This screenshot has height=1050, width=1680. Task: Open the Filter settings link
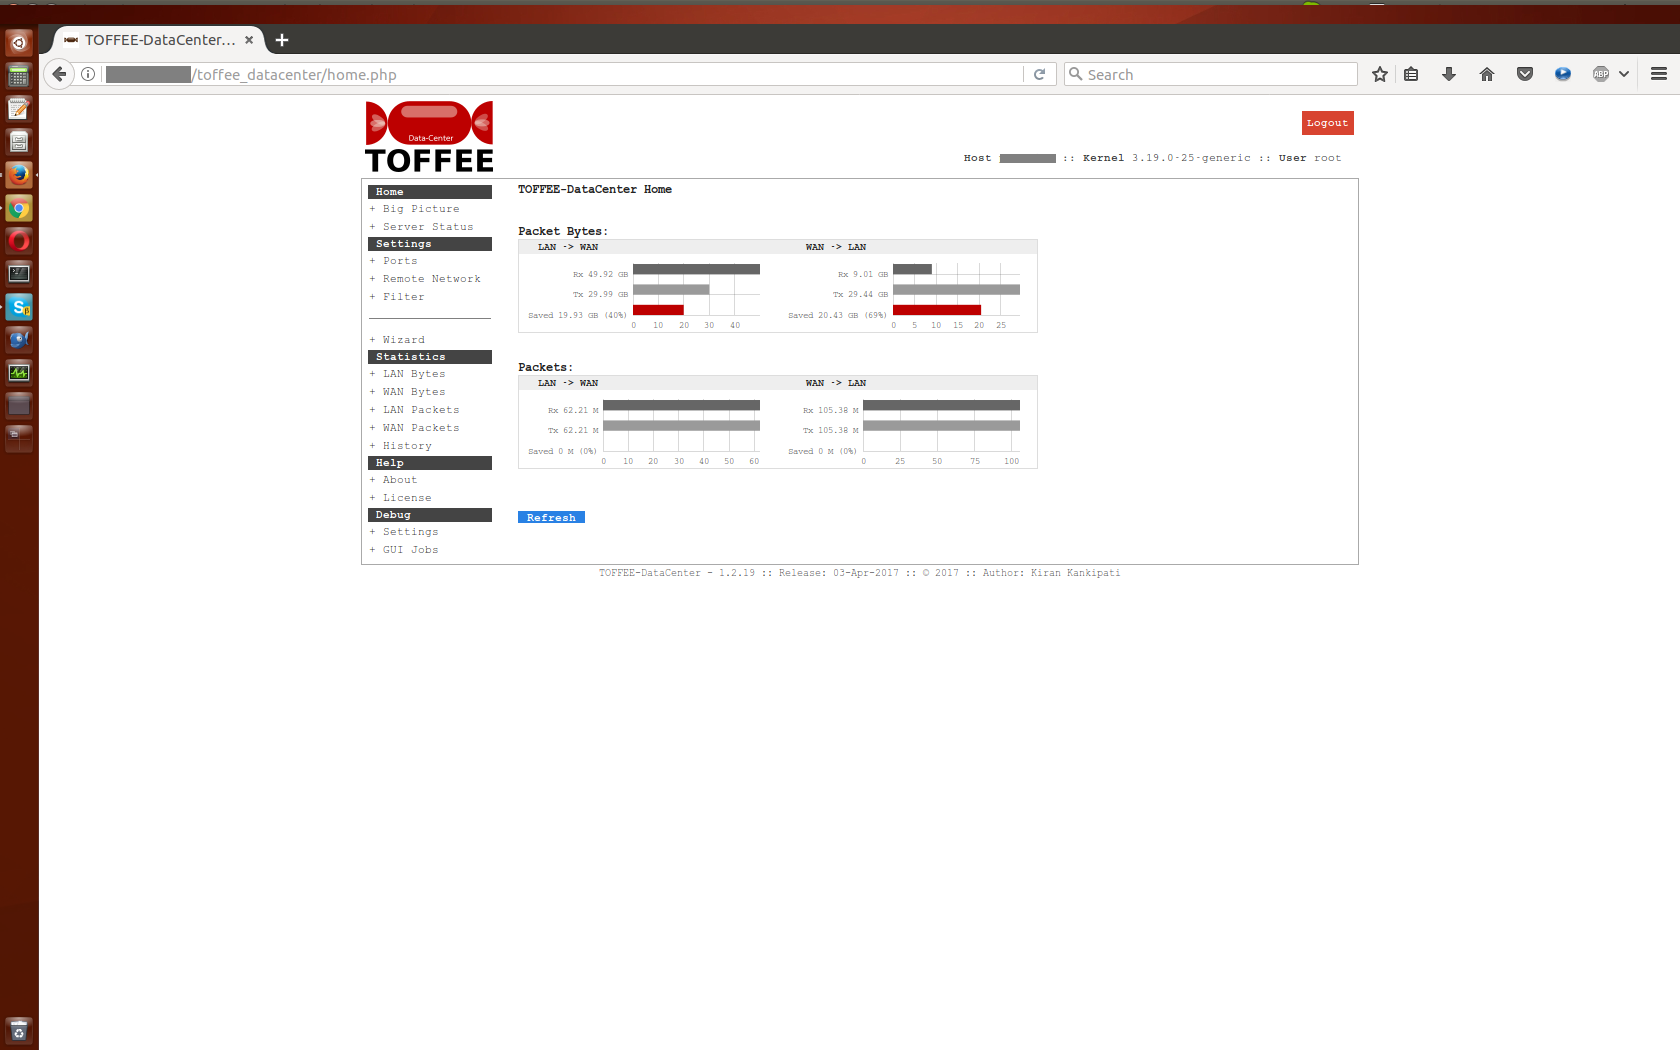[x=403, y=297]
